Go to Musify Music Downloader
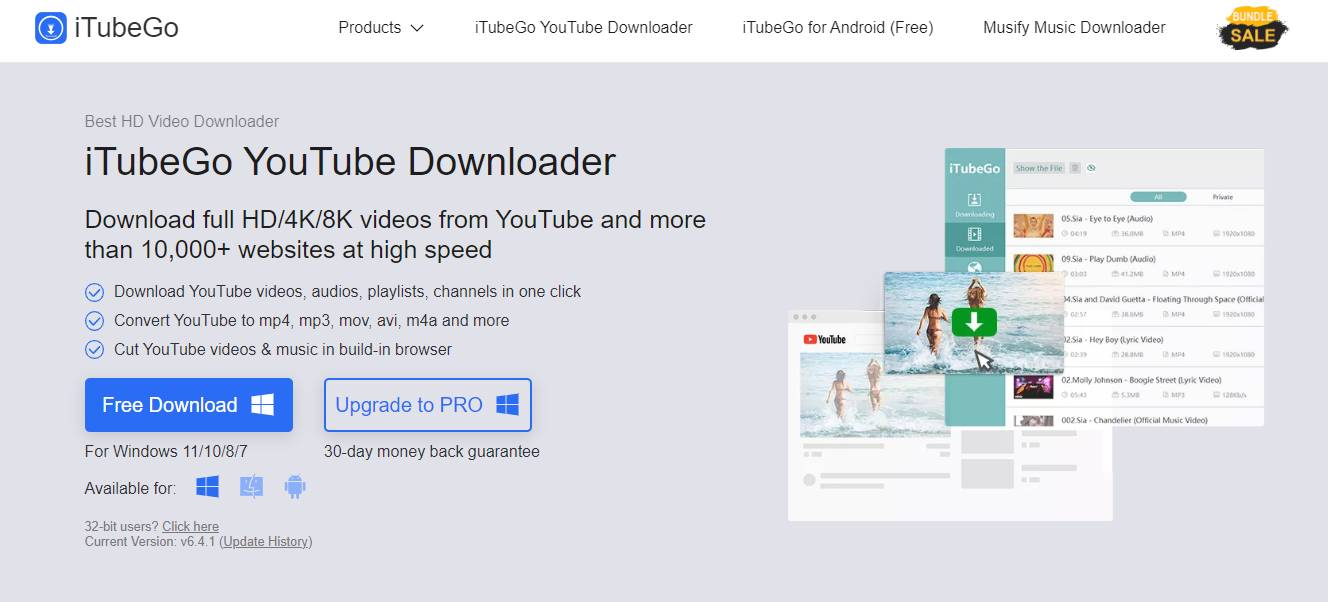The height and width of the screenshot is (602, 1328). click(x=1074, y=28)
